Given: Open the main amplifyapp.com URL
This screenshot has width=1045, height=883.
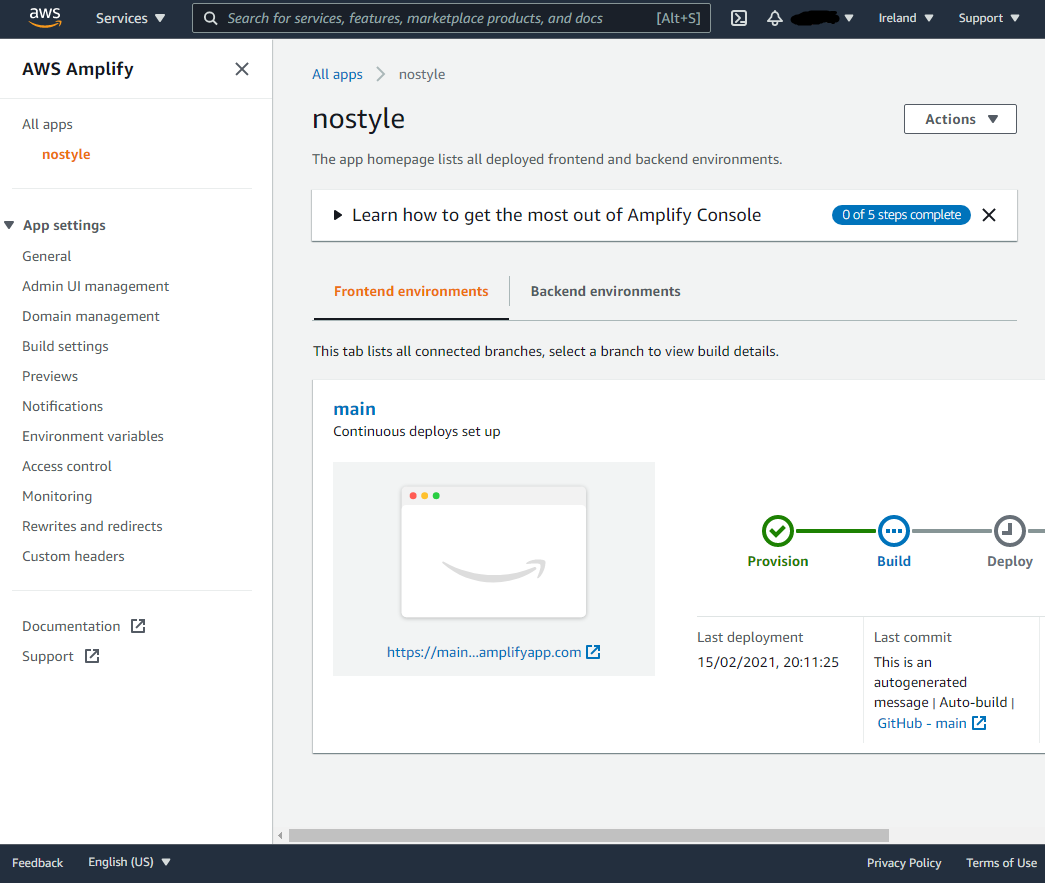Looking at the screenshot, I should [484, 652].
